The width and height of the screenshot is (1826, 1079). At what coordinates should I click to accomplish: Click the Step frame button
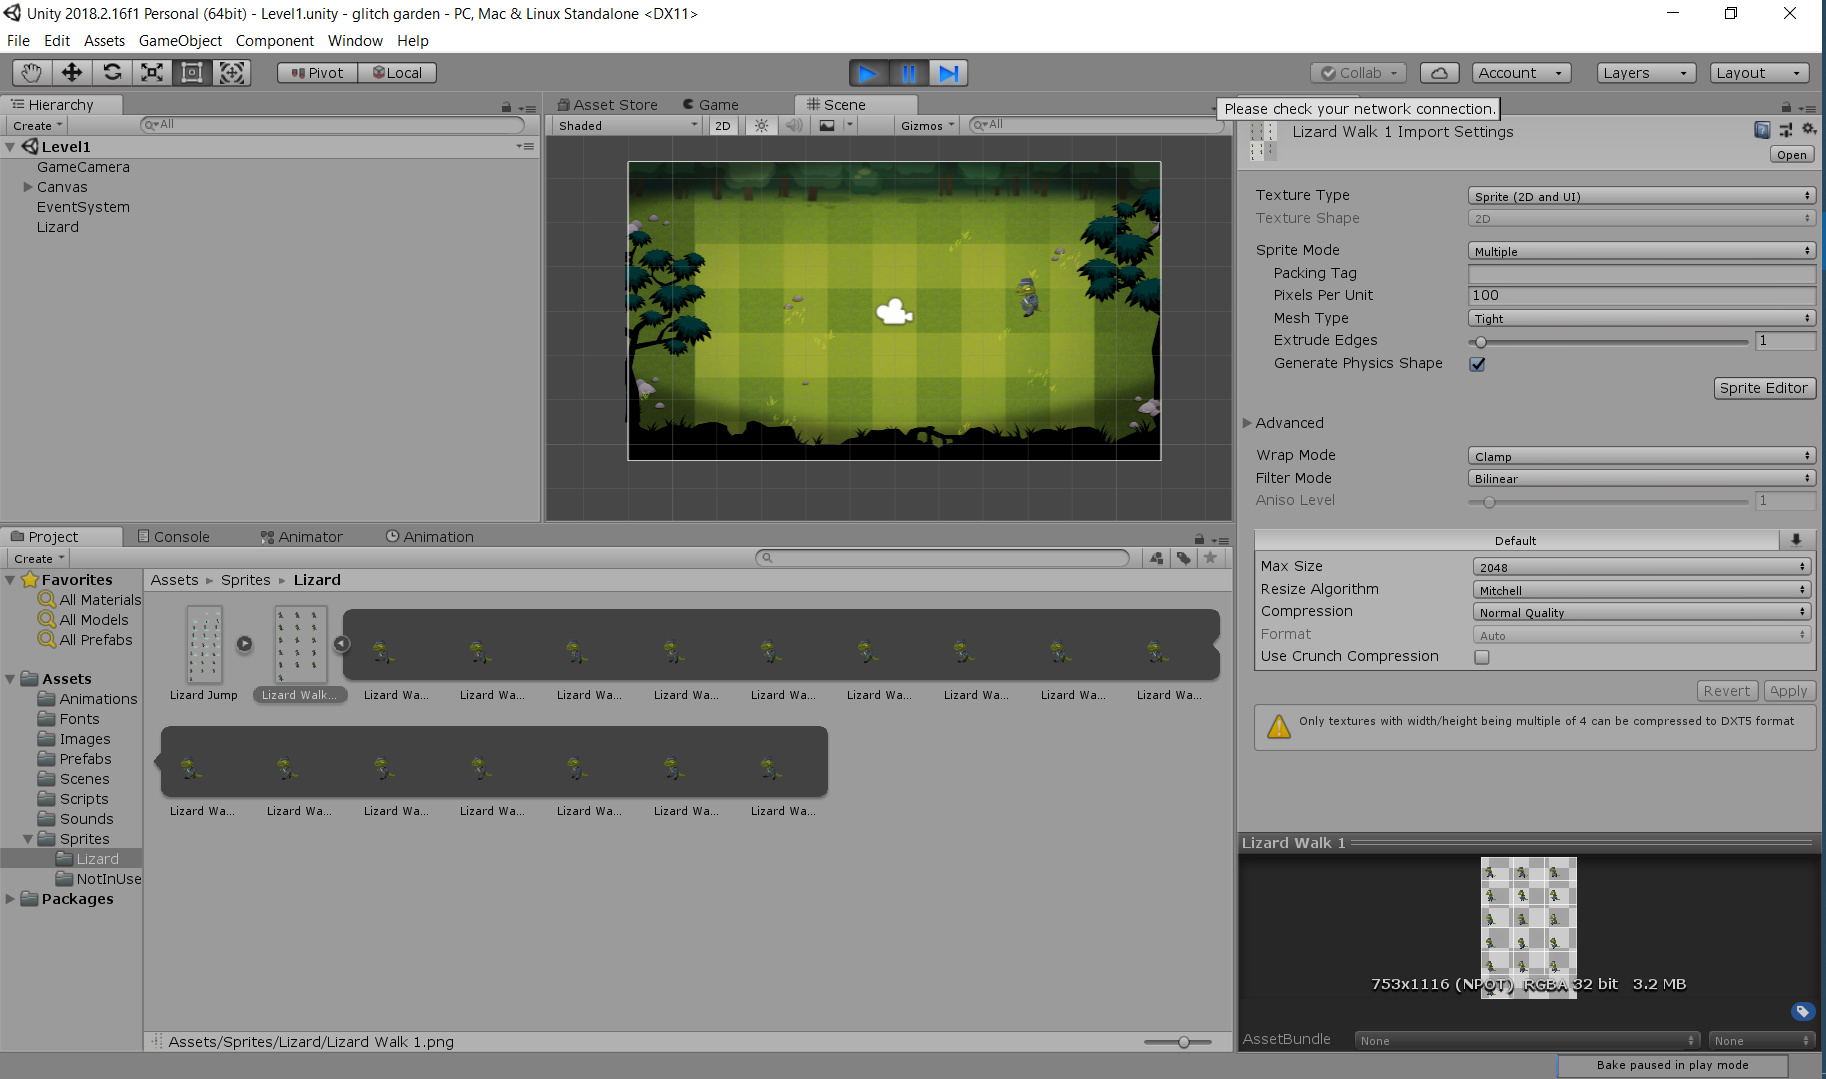pos(949,73)
